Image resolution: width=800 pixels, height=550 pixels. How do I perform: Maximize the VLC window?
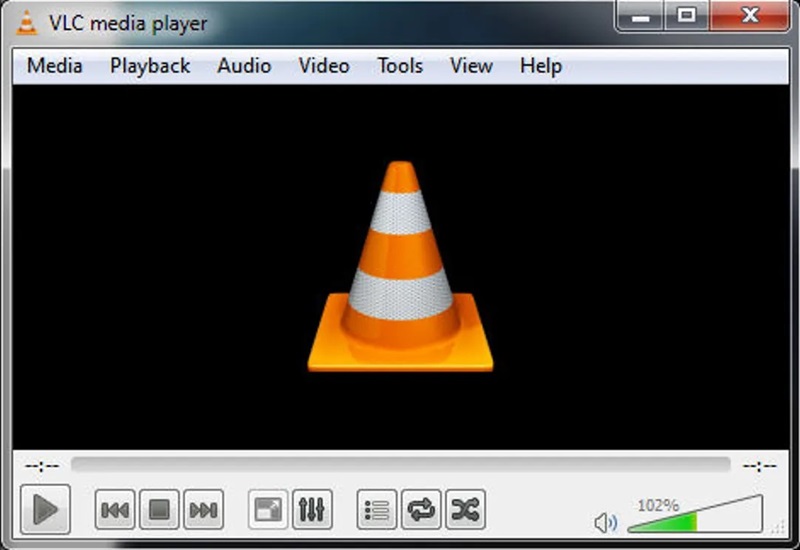tap(686, 16)
